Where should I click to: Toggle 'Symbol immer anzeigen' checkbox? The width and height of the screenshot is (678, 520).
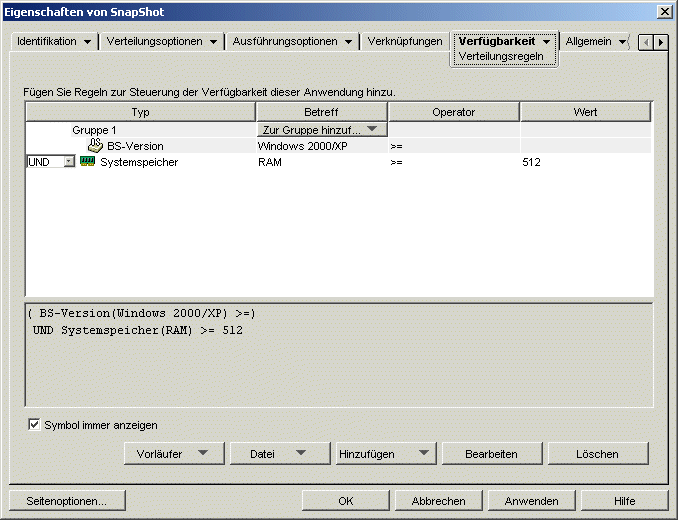pos(35,425)
